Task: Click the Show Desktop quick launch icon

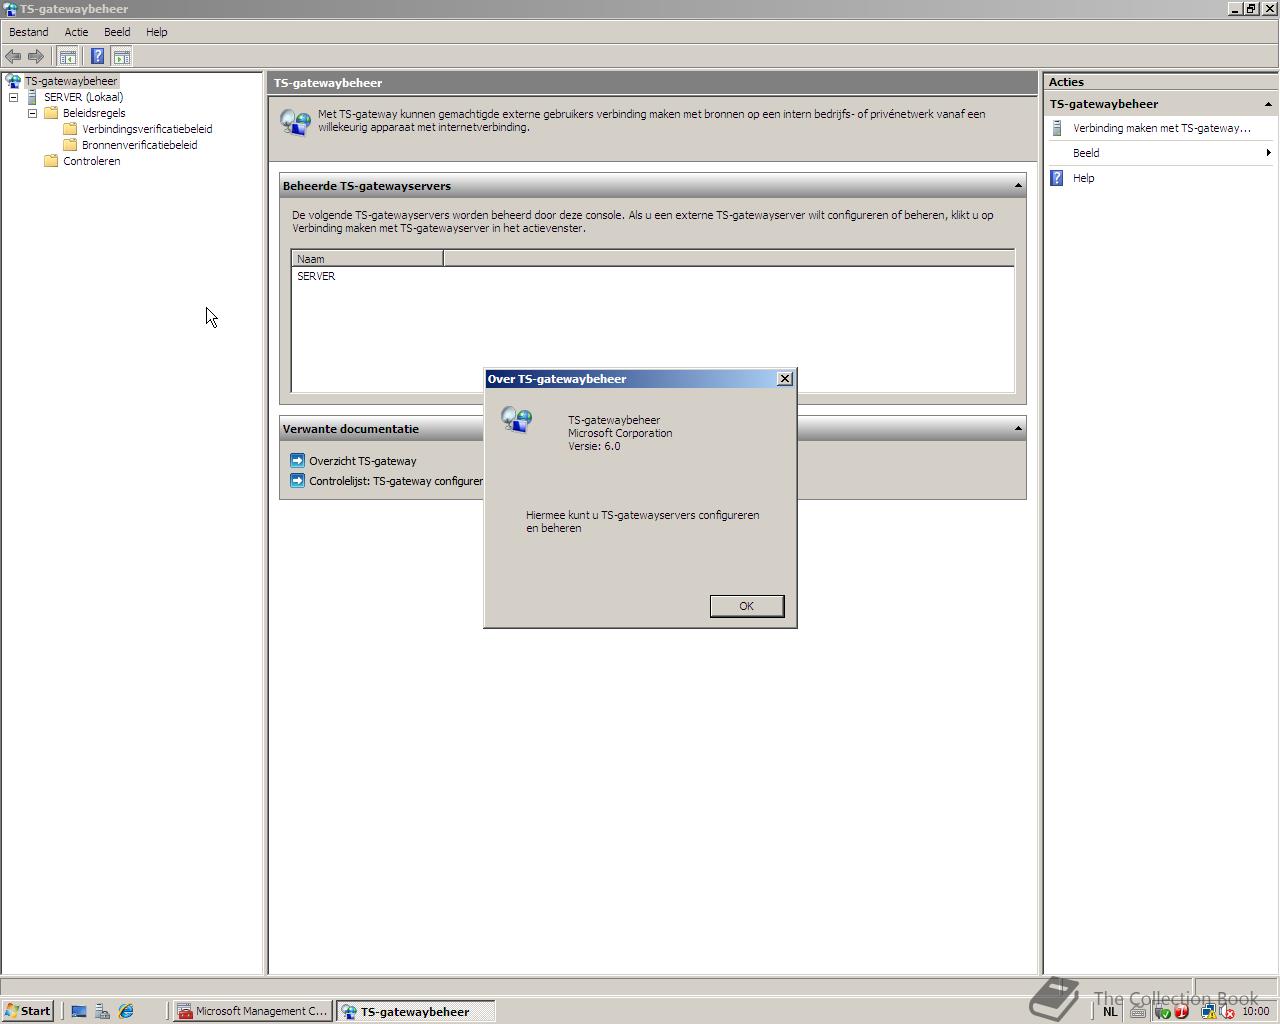Action: 79,1011
